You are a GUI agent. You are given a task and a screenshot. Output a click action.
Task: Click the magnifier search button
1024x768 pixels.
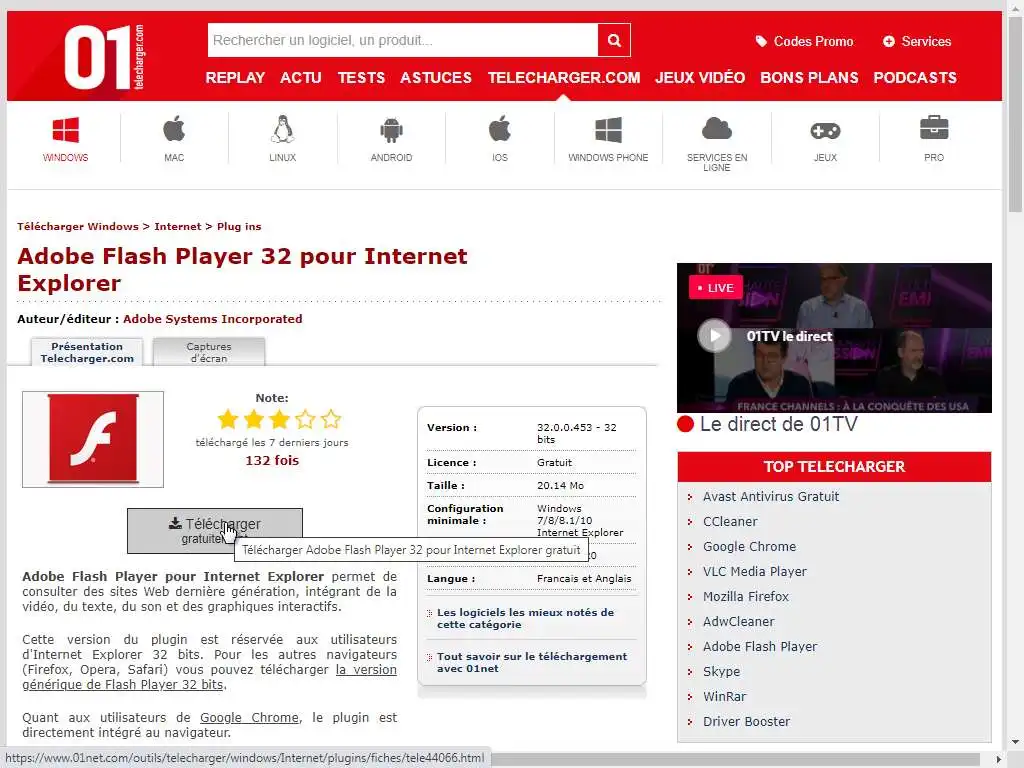[x=614, y=40]
